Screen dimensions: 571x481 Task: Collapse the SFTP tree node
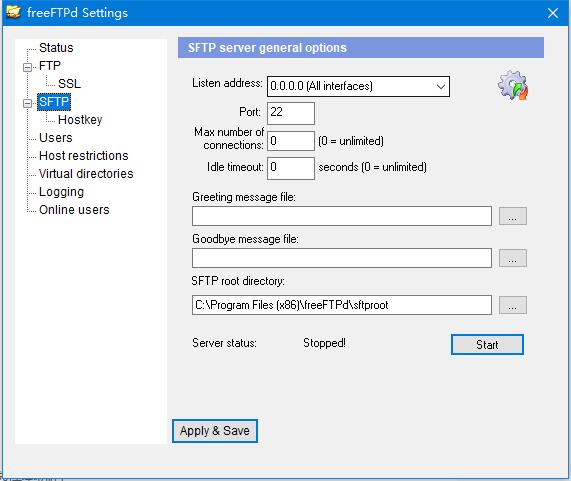pyautogui.click(x=27, y=103)
